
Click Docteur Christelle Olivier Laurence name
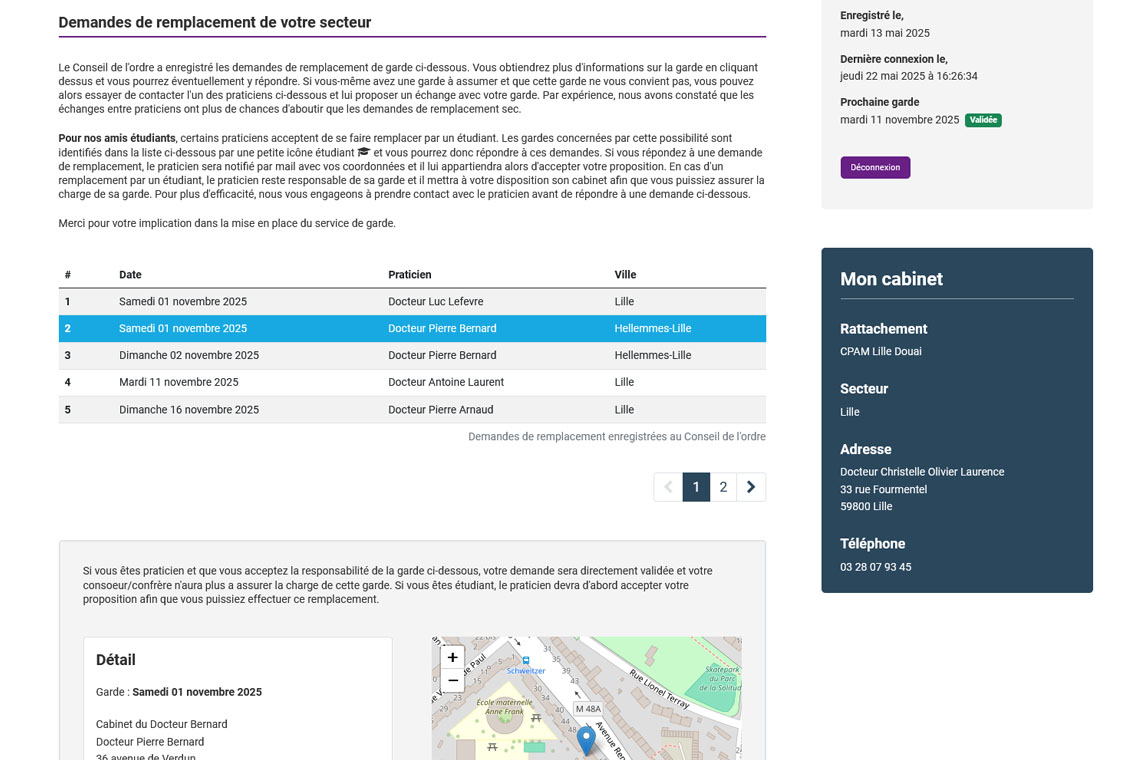coord(922,472)
